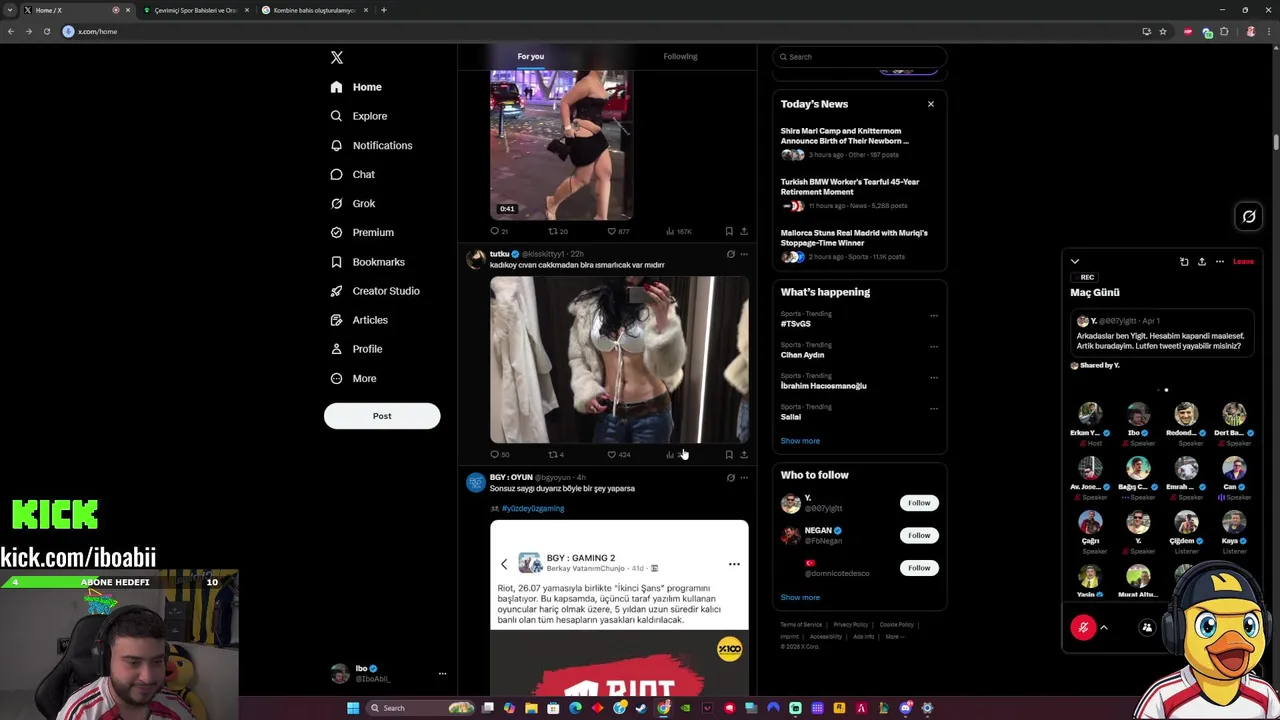Repost the video post with 20 reposts
The height and width of the screenshot is (720, 1280).
557,231
